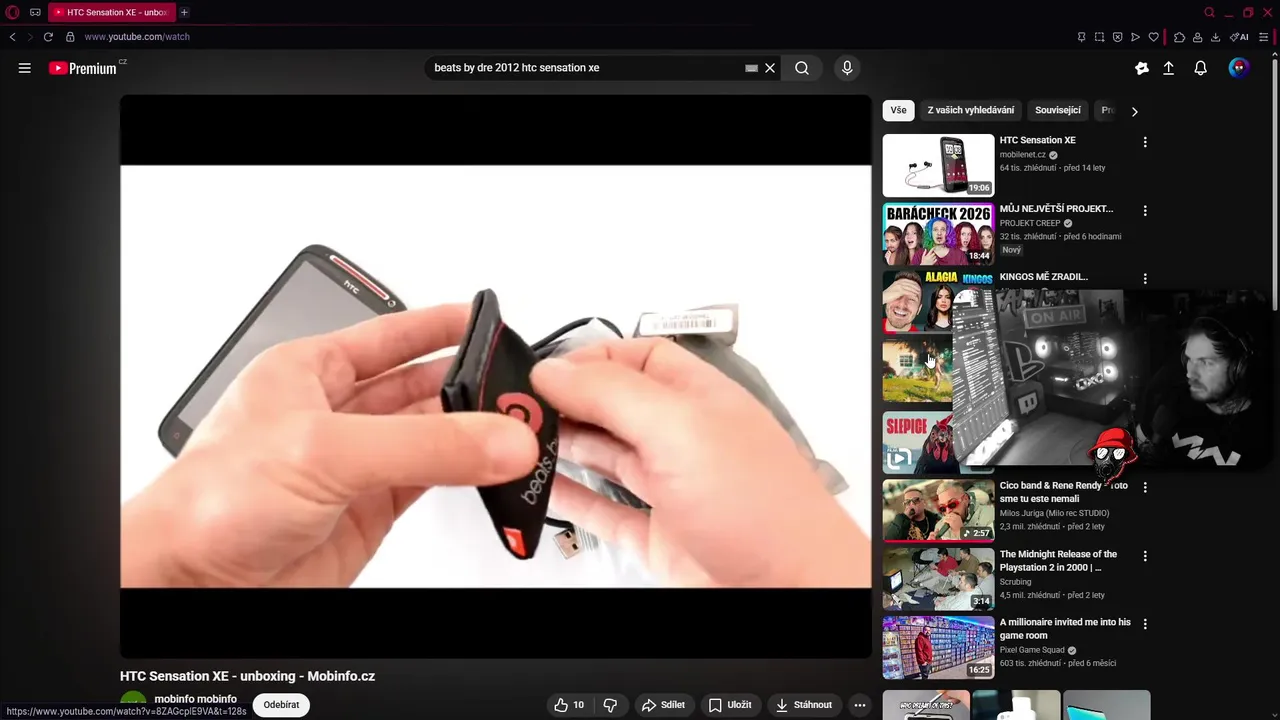Search in tabs magnifier icon

click(x=1209, y=12)
